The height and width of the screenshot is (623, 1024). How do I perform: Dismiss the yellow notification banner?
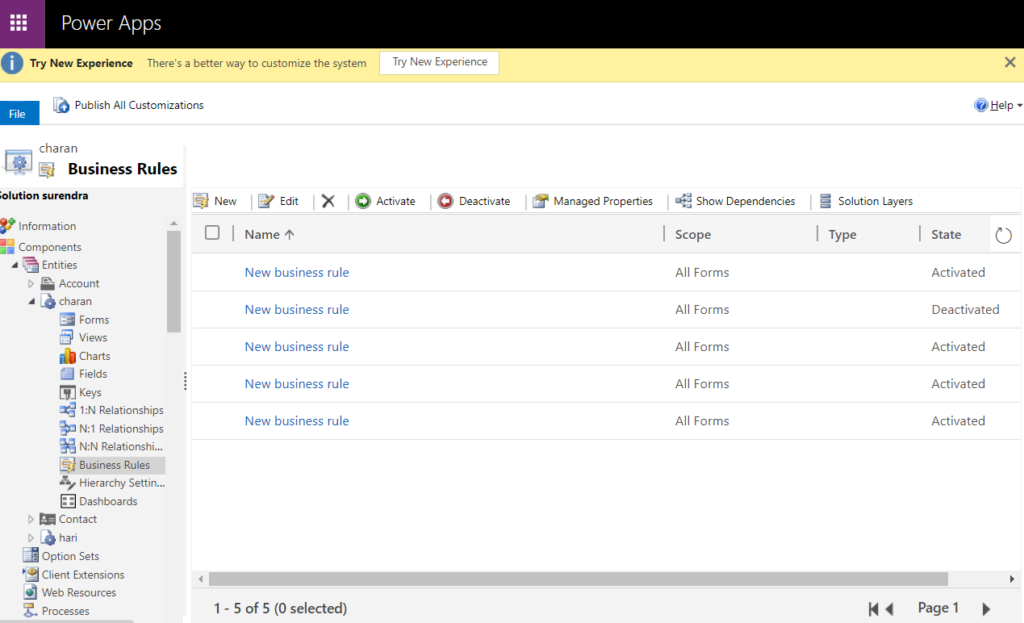tap(1010, 62)
